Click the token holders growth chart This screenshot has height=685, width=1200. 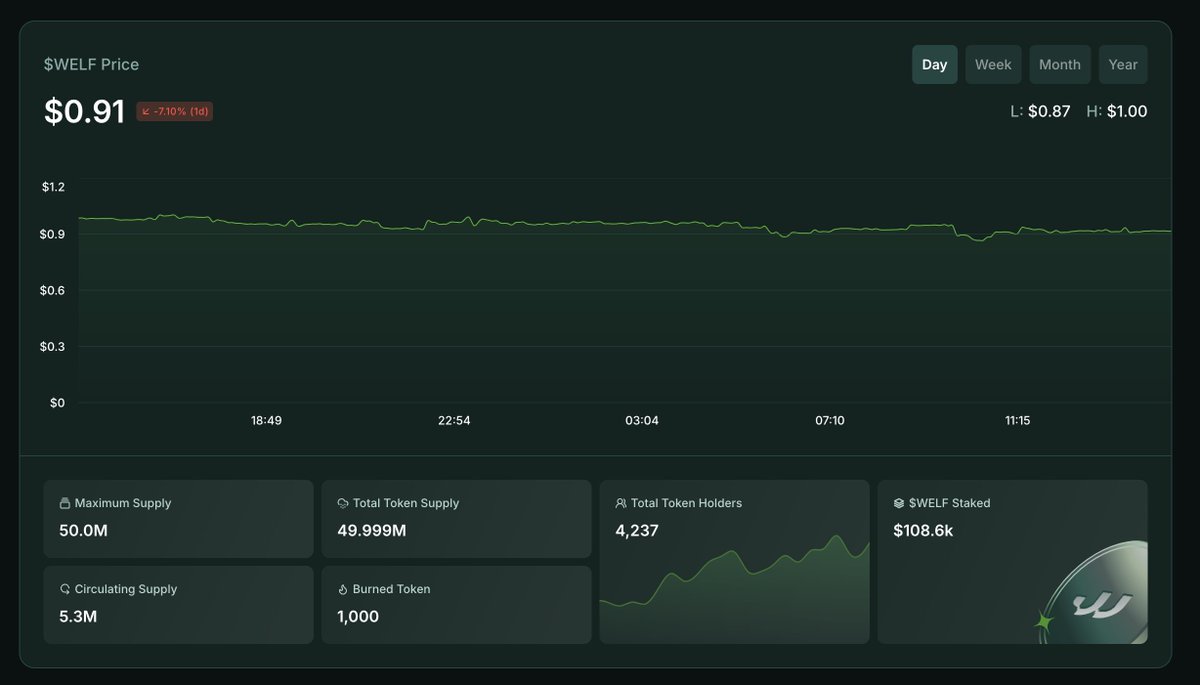tap(734, 590)
